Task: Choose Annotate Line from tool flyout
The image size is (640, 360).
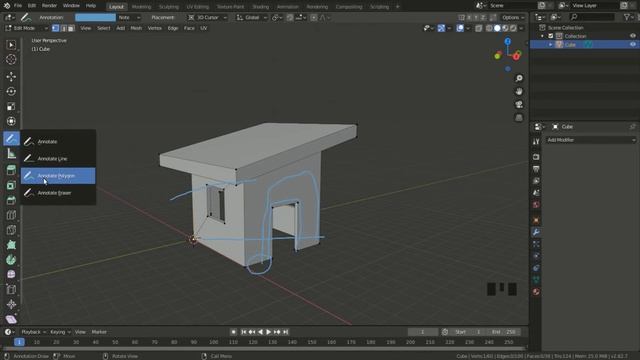Action: [58, 159]
